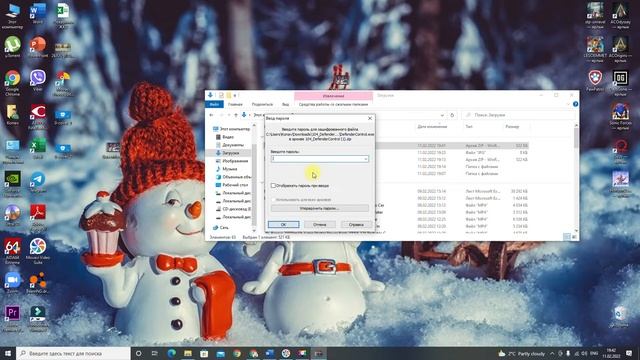Switch to the View ribbon tab
640x360 pixels.
click(285, 104)
